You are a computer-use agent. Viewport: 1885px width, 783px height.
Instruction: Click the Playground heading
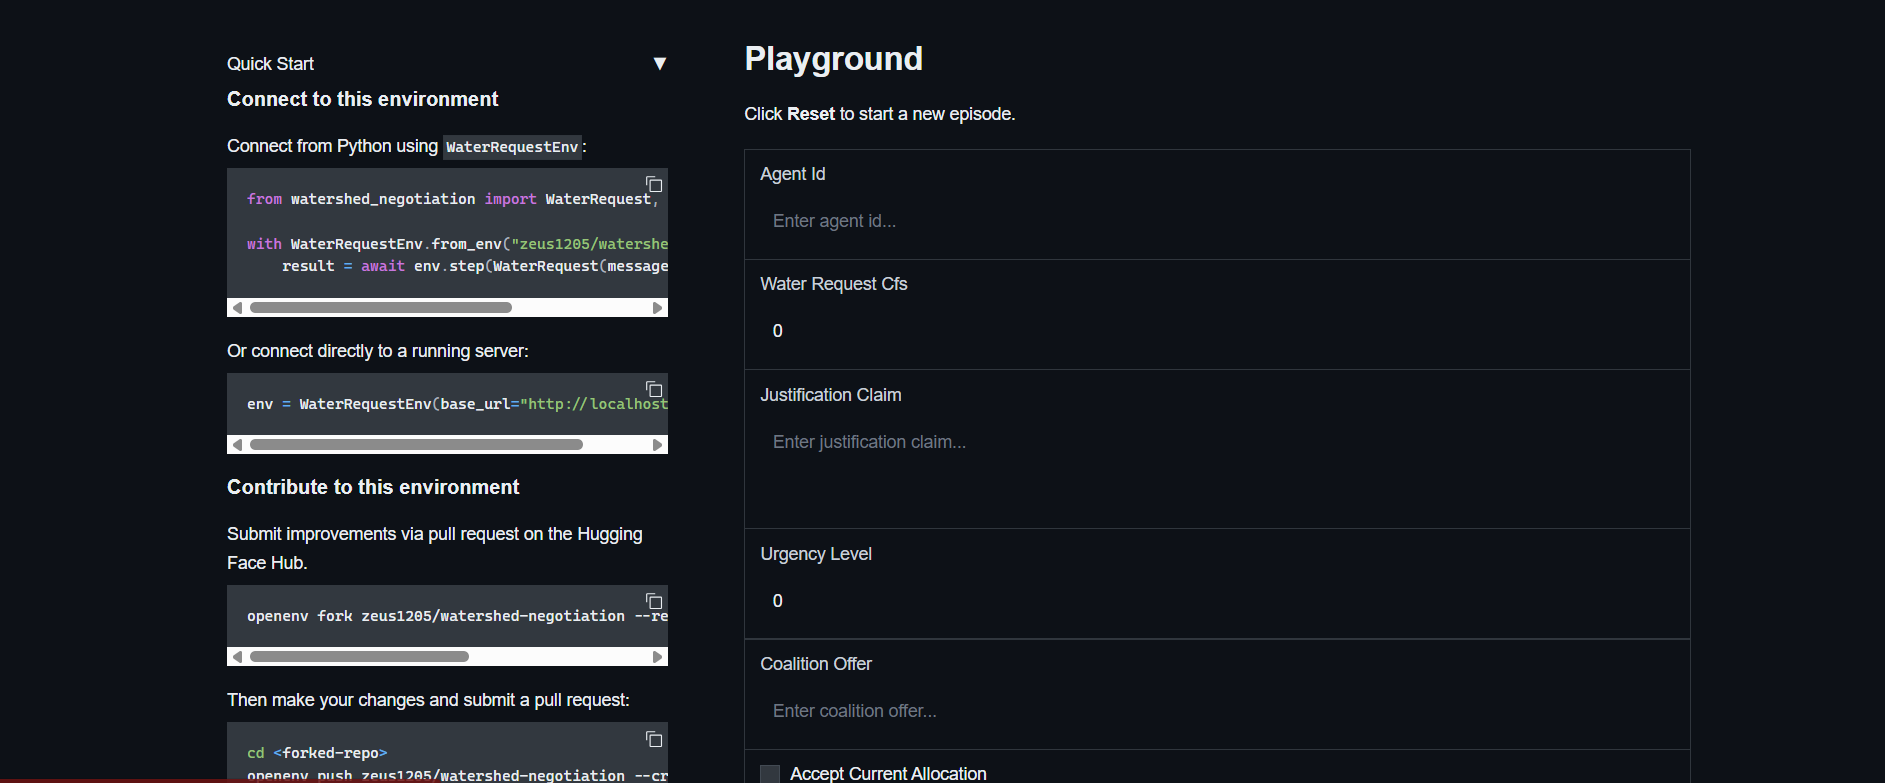[833, 59]
